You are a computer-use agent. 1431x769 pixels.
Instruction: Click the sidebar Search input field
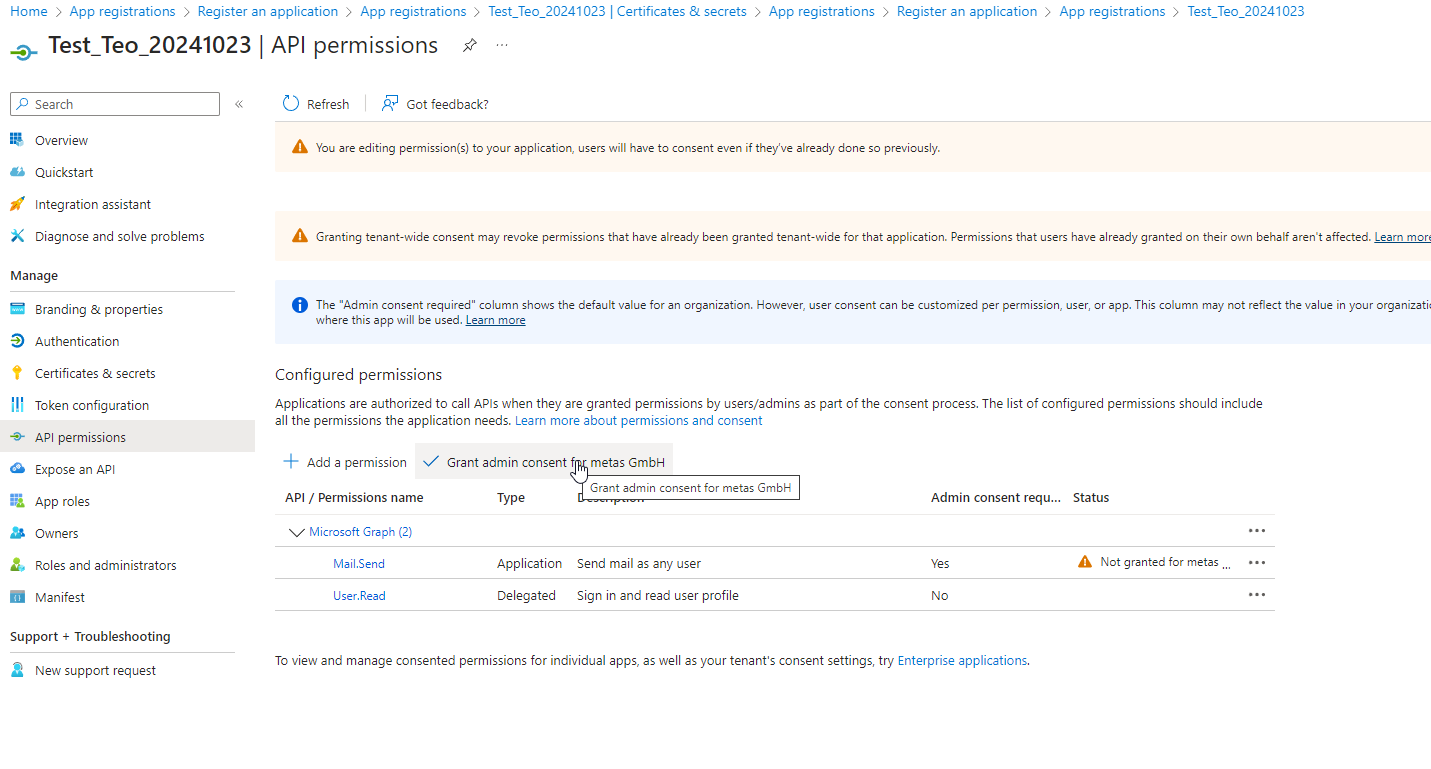(114, 104)
